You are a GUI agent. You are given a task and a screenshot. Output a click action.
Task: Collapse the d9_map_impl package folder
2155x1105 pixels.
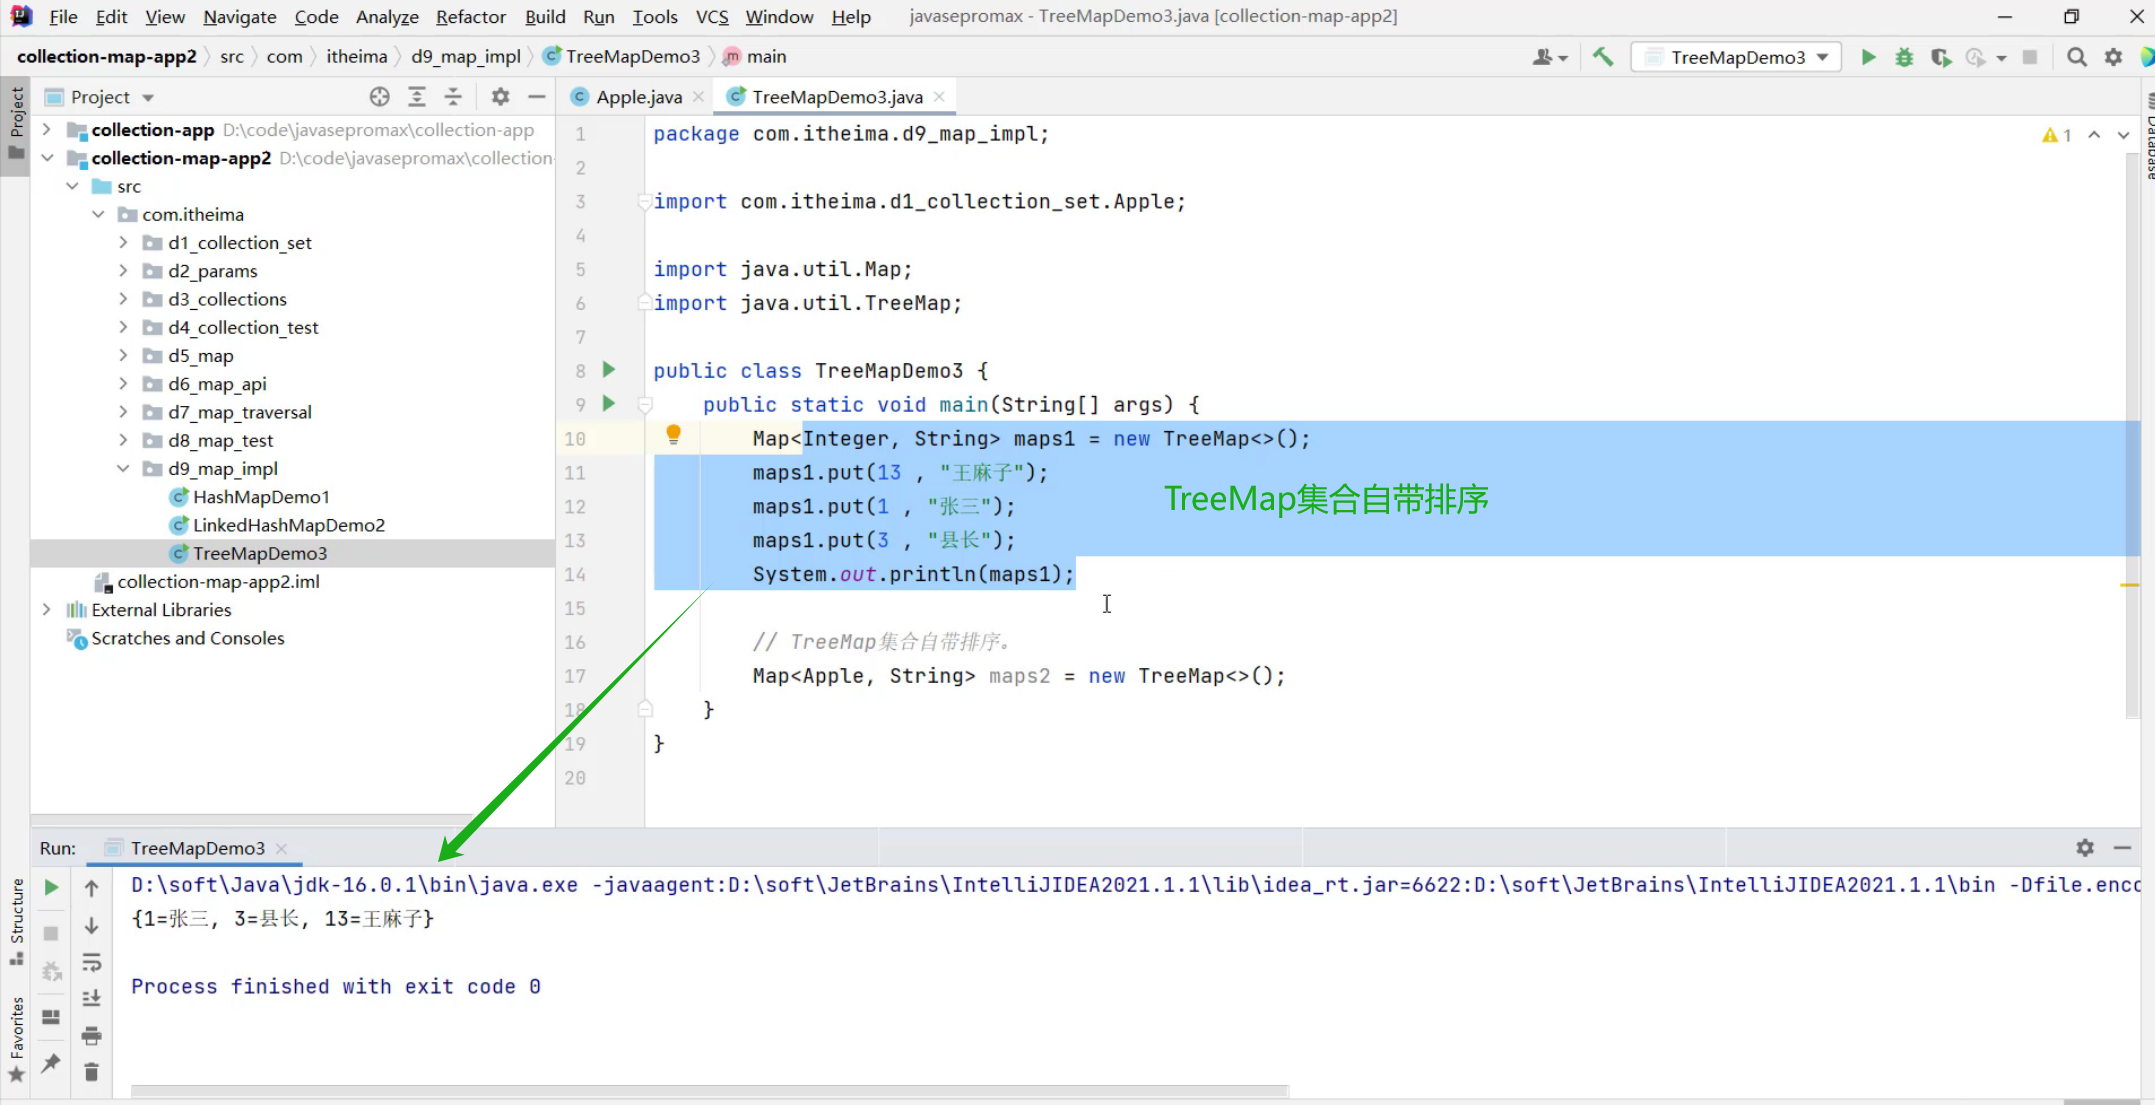click(x=123, y=468)
